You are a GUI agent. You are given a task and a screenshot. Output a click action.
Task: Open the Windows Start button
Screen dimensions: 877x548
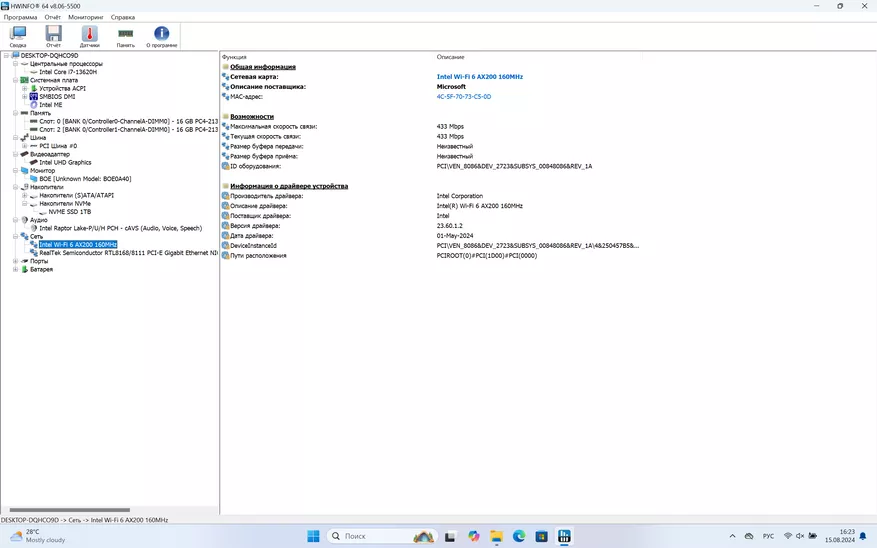(313, 536)
